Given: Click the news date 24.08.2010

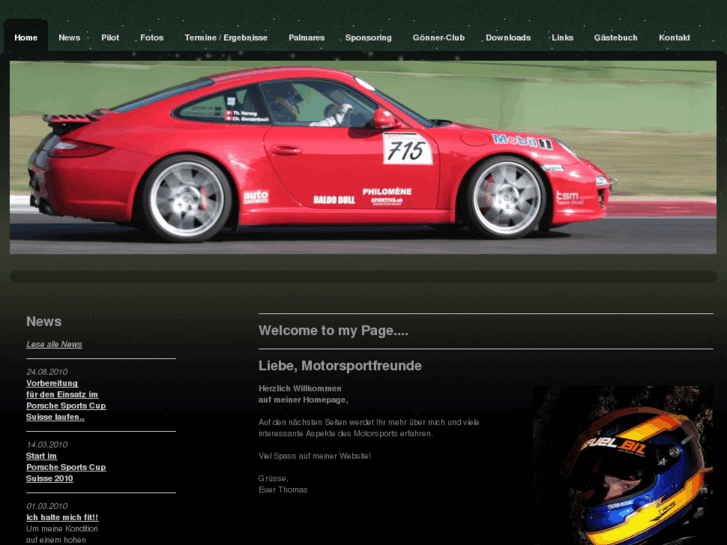Looking at the screenshot, I should coord(47,372).
